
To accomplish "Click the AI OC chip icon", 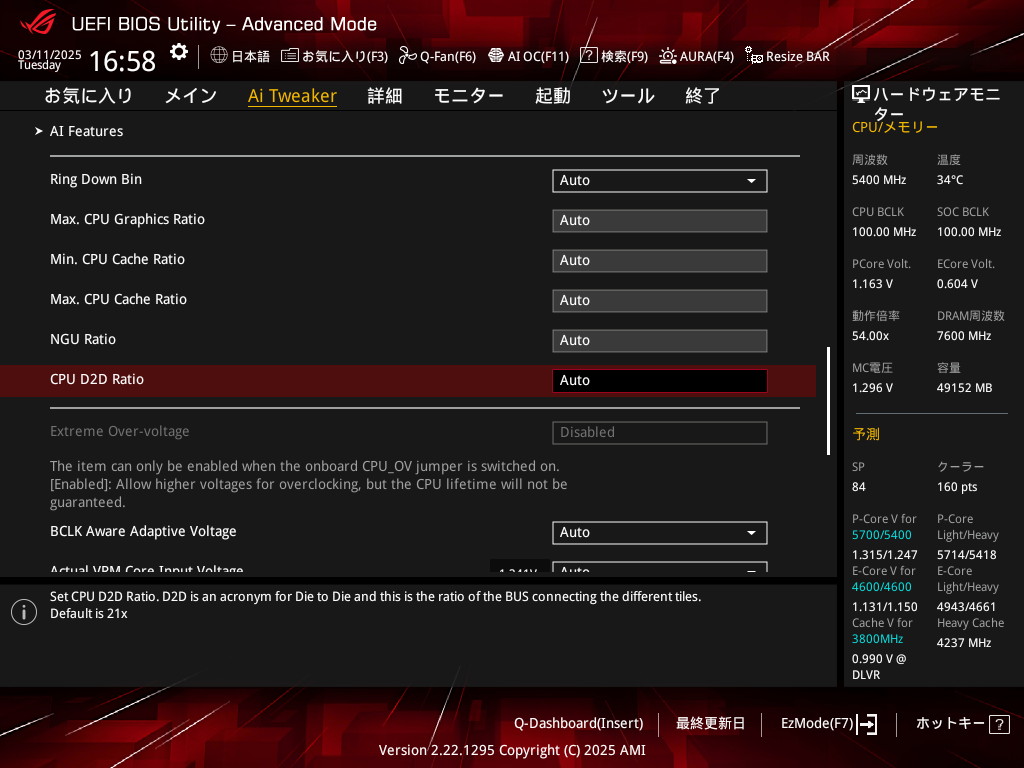I will (x=496, y=56).
